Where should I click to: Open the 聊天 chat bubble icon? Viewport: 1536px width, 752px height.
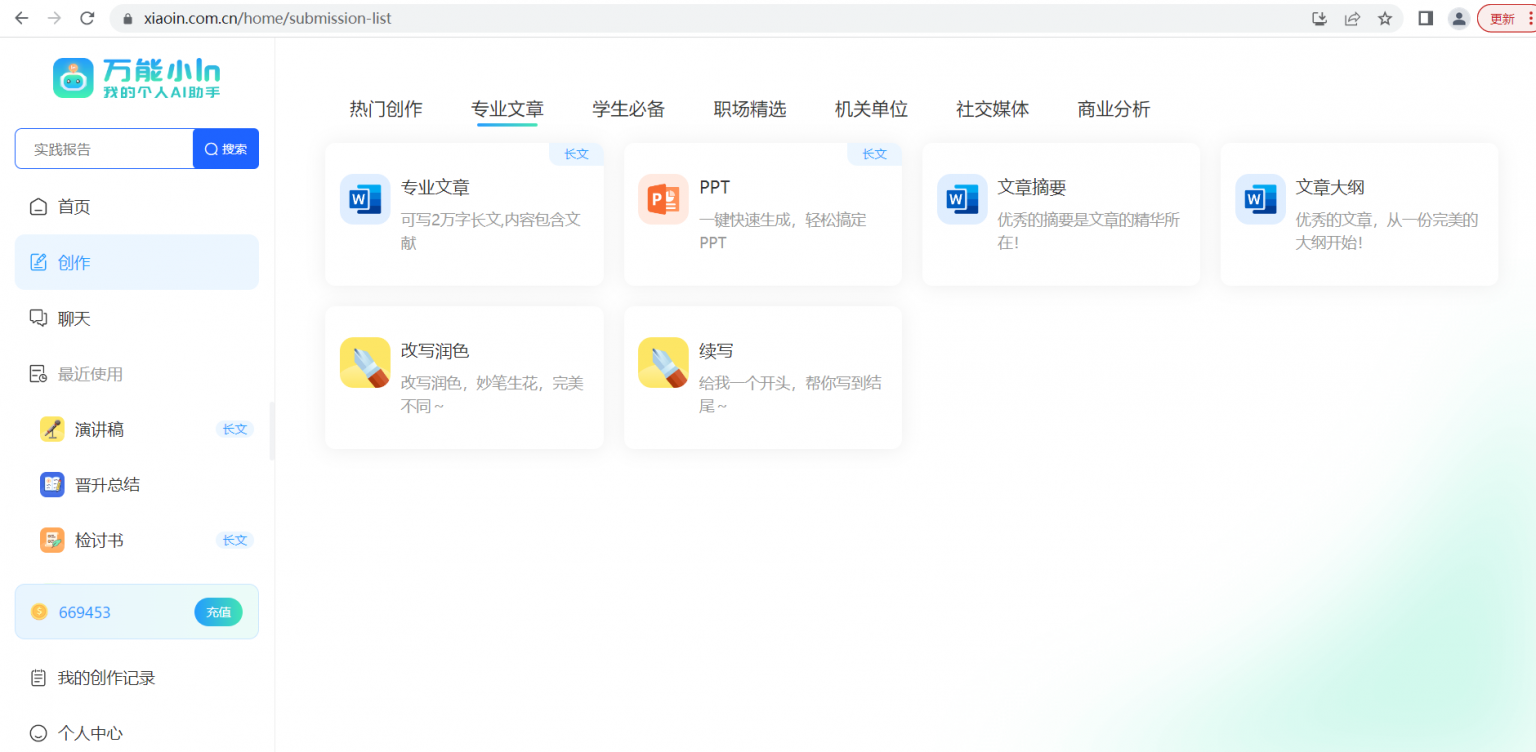[x=38, y=318]
